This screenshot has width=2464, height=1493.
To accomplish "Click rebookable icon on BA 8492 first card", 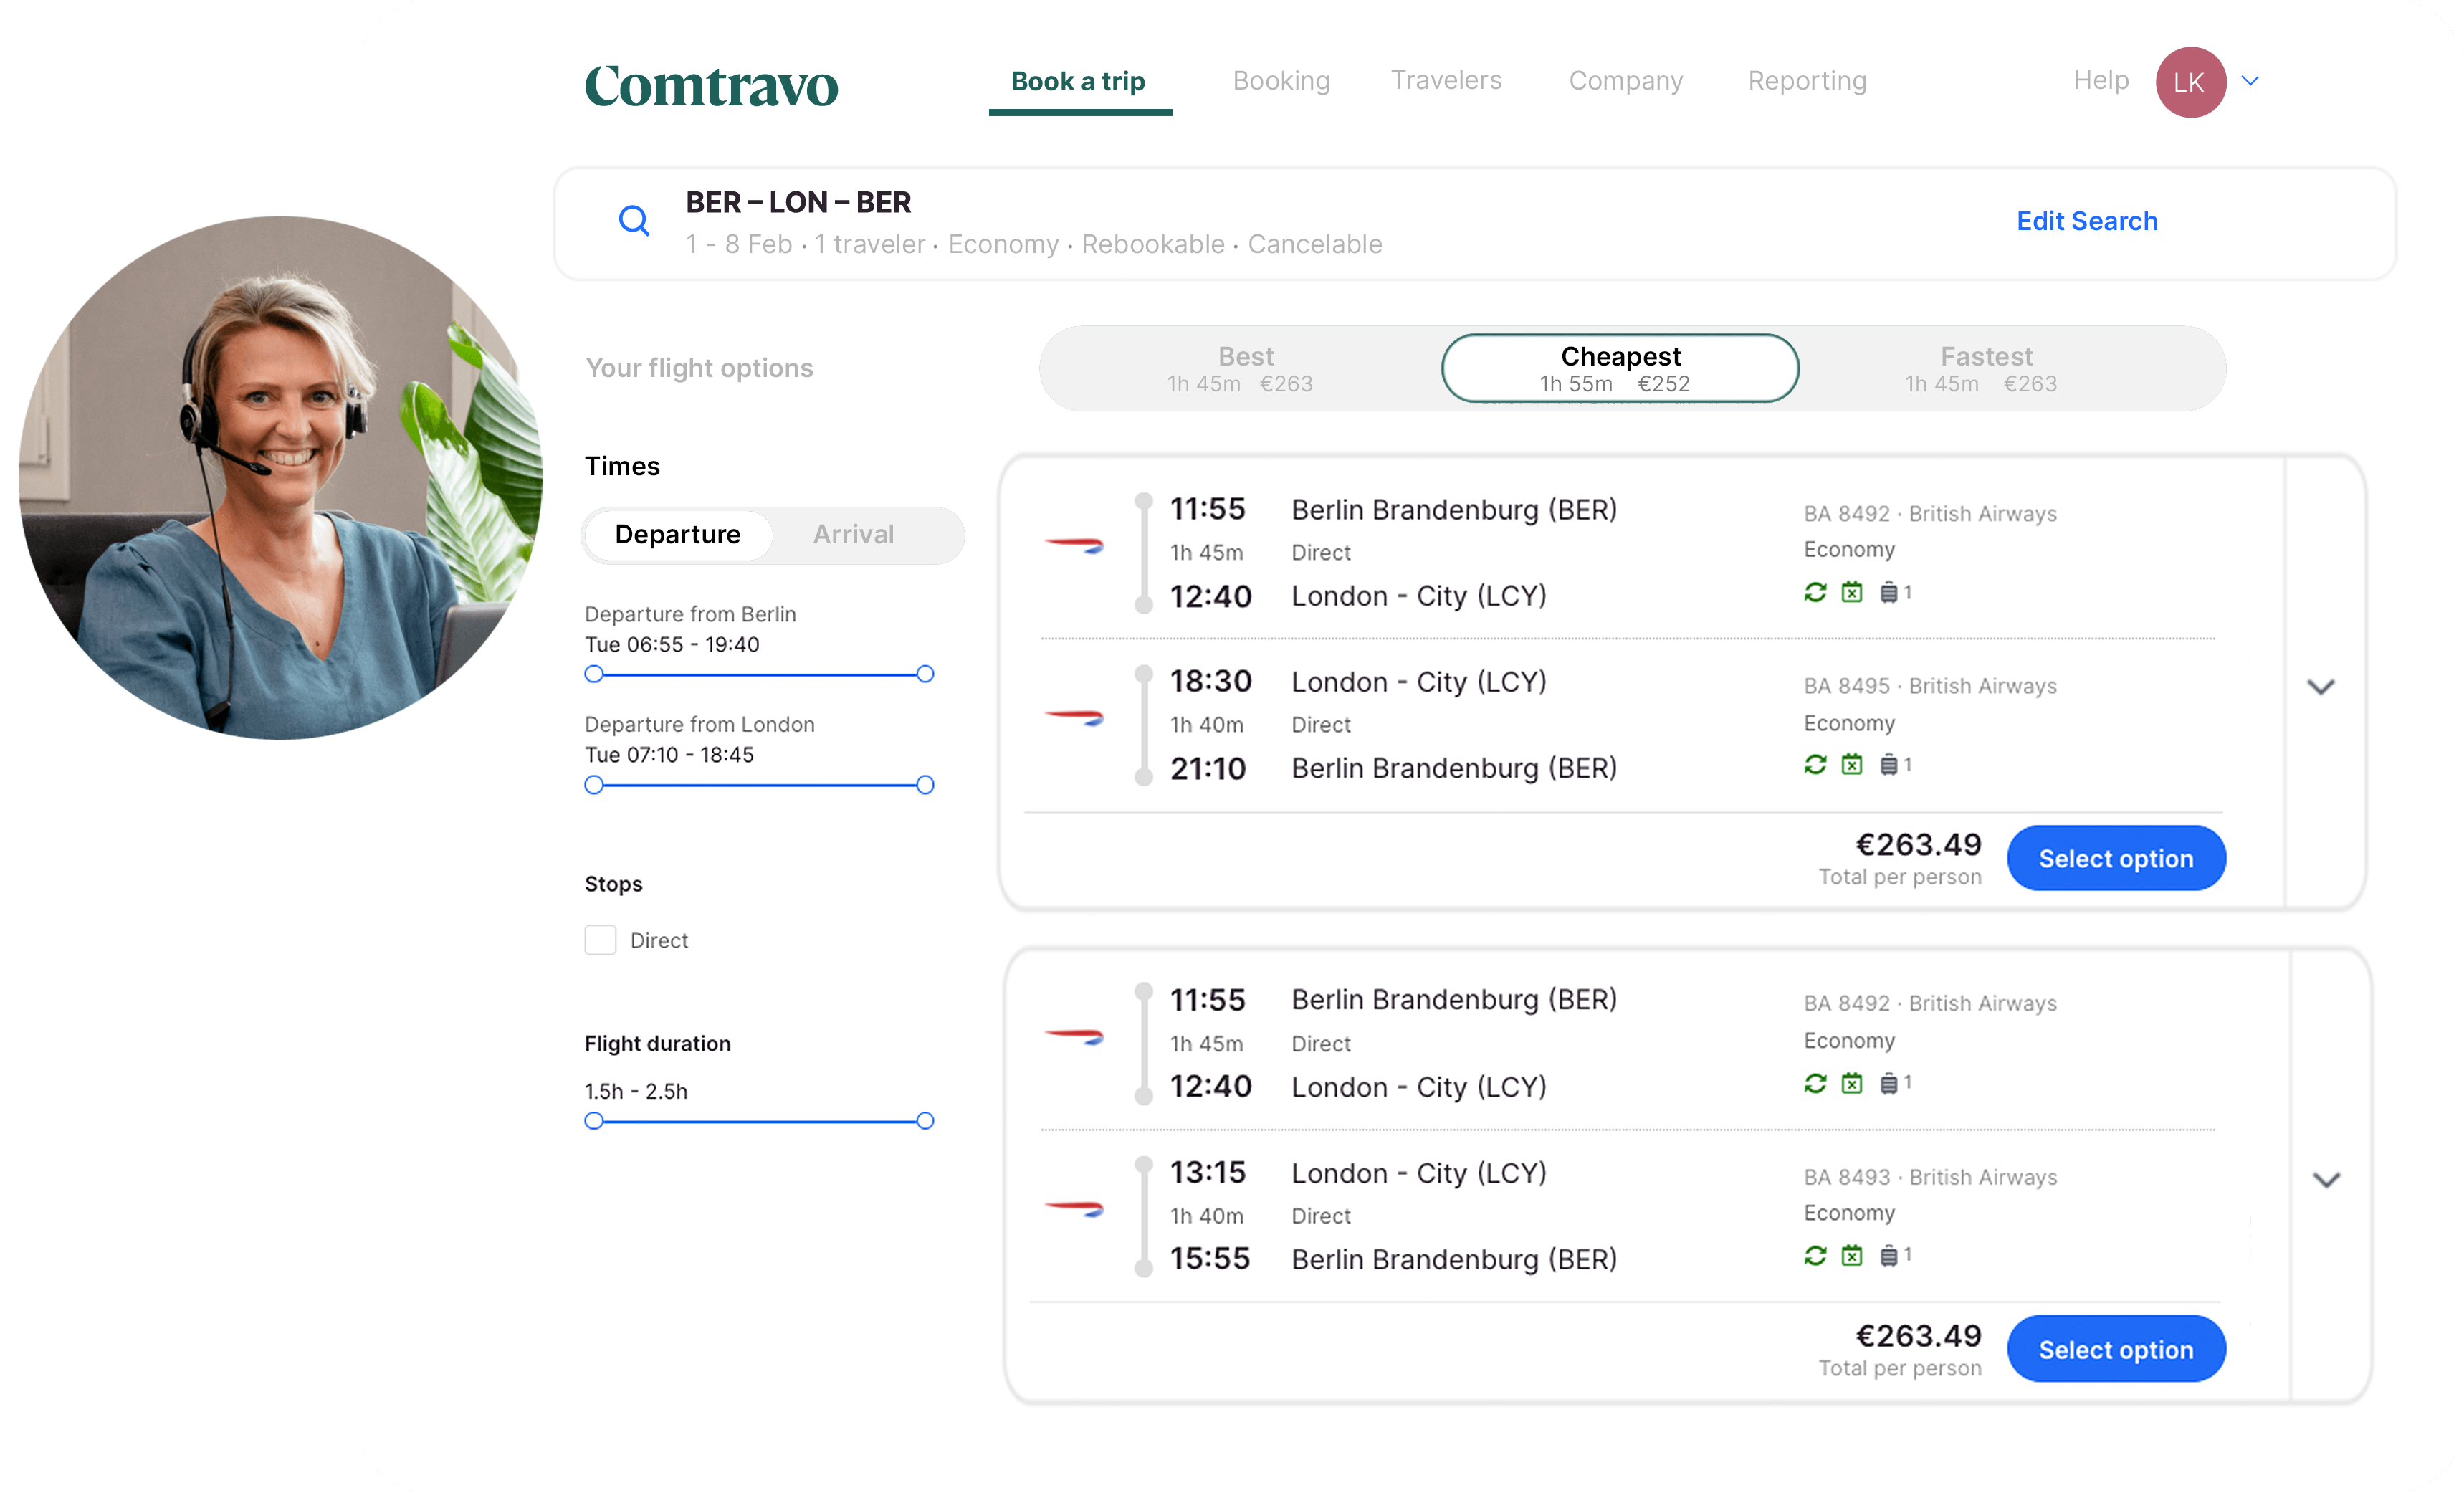I will point(1815,593).
